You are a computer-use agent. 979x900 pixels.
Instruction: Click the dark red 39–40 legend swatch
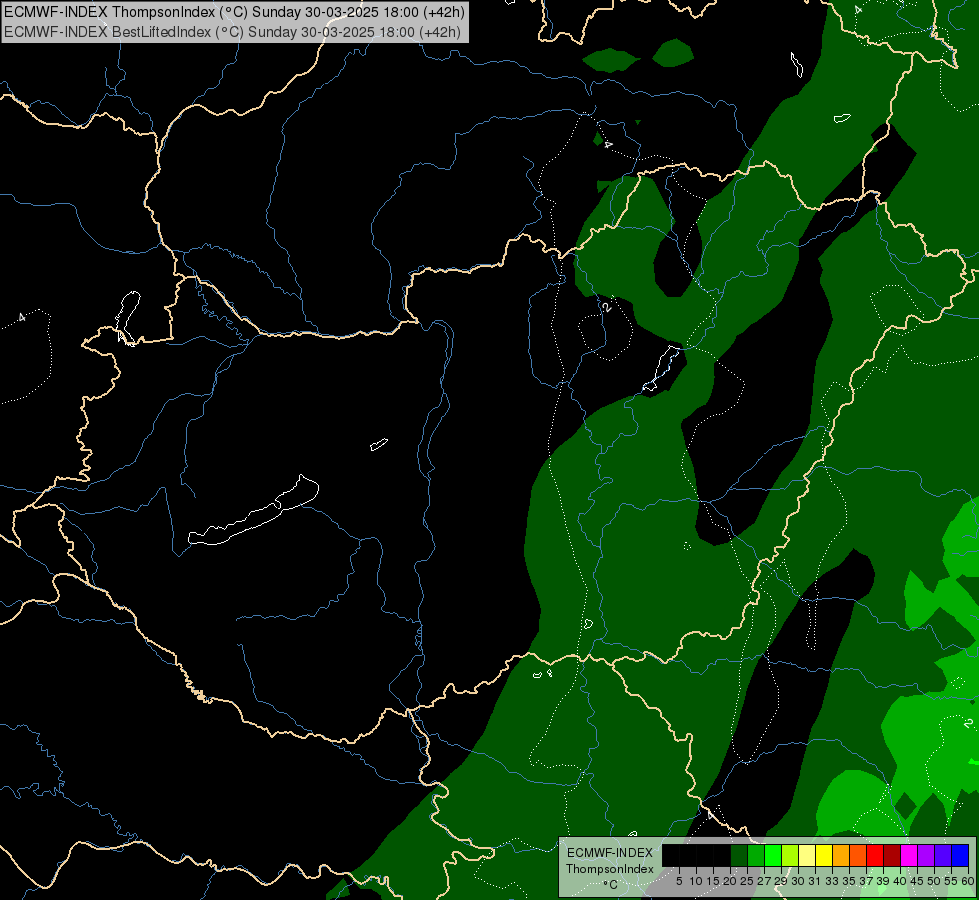coord(892,856)
